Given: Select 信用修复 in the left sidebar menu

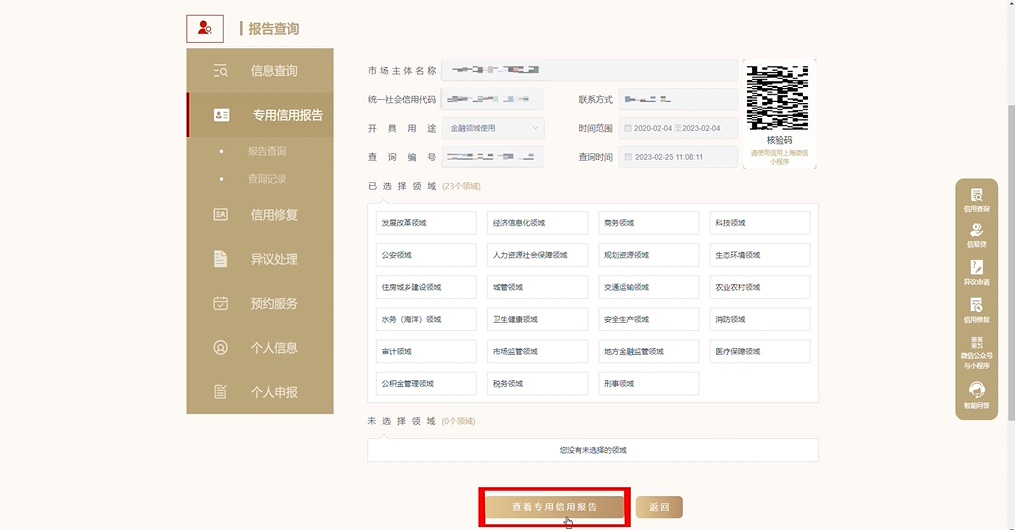Looking at the screenshot, I should (260, 215).
